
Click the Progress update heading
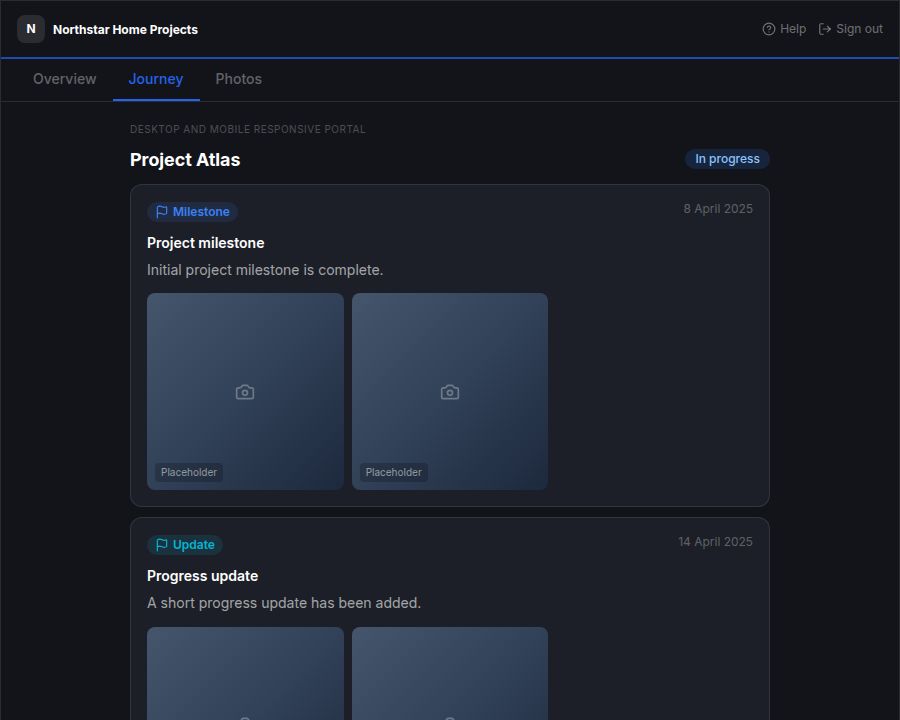coord(203,576)
